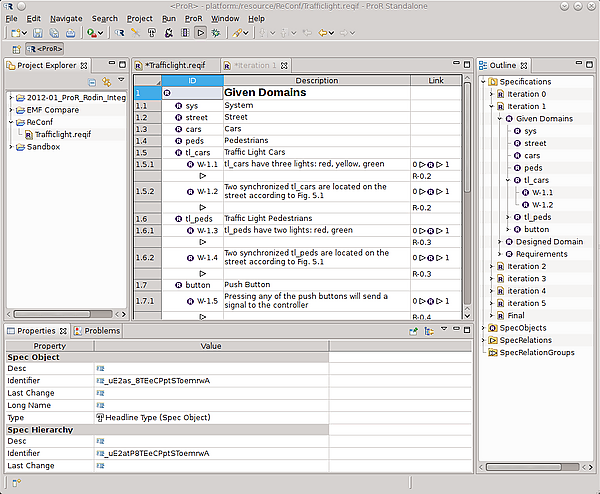Open the Navigate menu
The image size is (600, 494).
click(66, 18)
